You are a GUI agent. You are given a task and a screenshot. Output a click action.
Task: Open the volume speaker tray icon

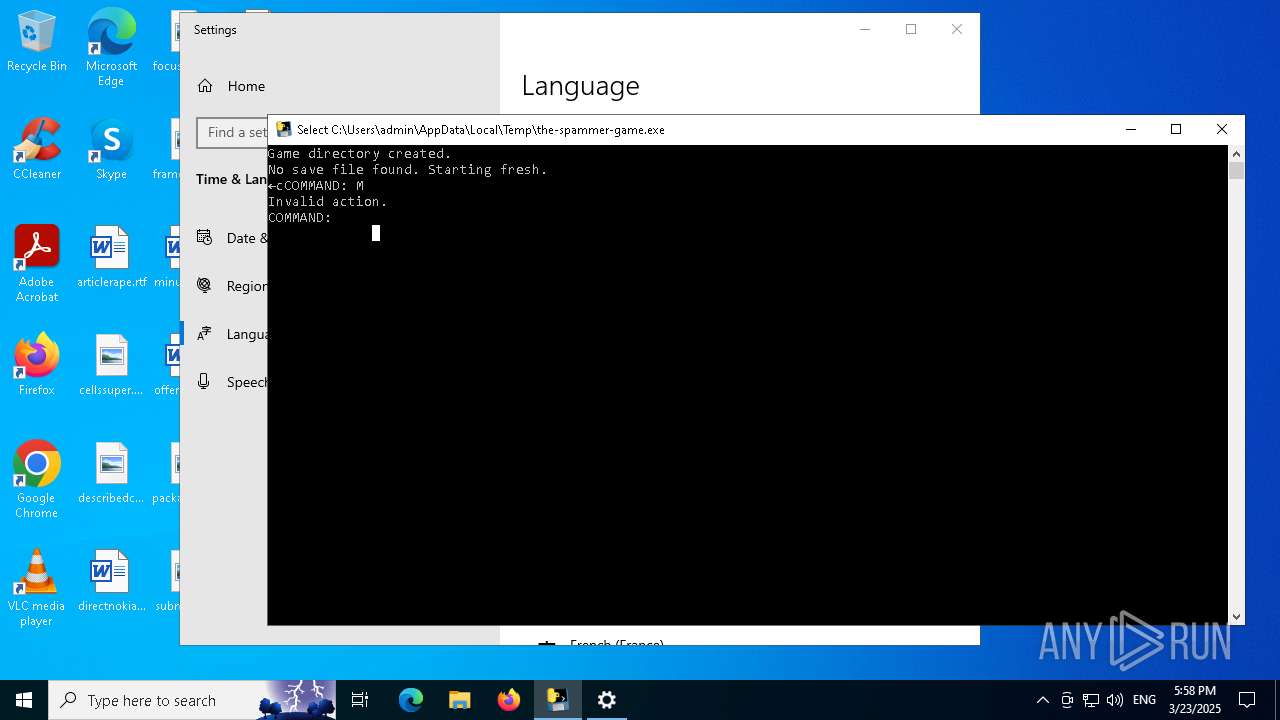tap(1115, 700)
